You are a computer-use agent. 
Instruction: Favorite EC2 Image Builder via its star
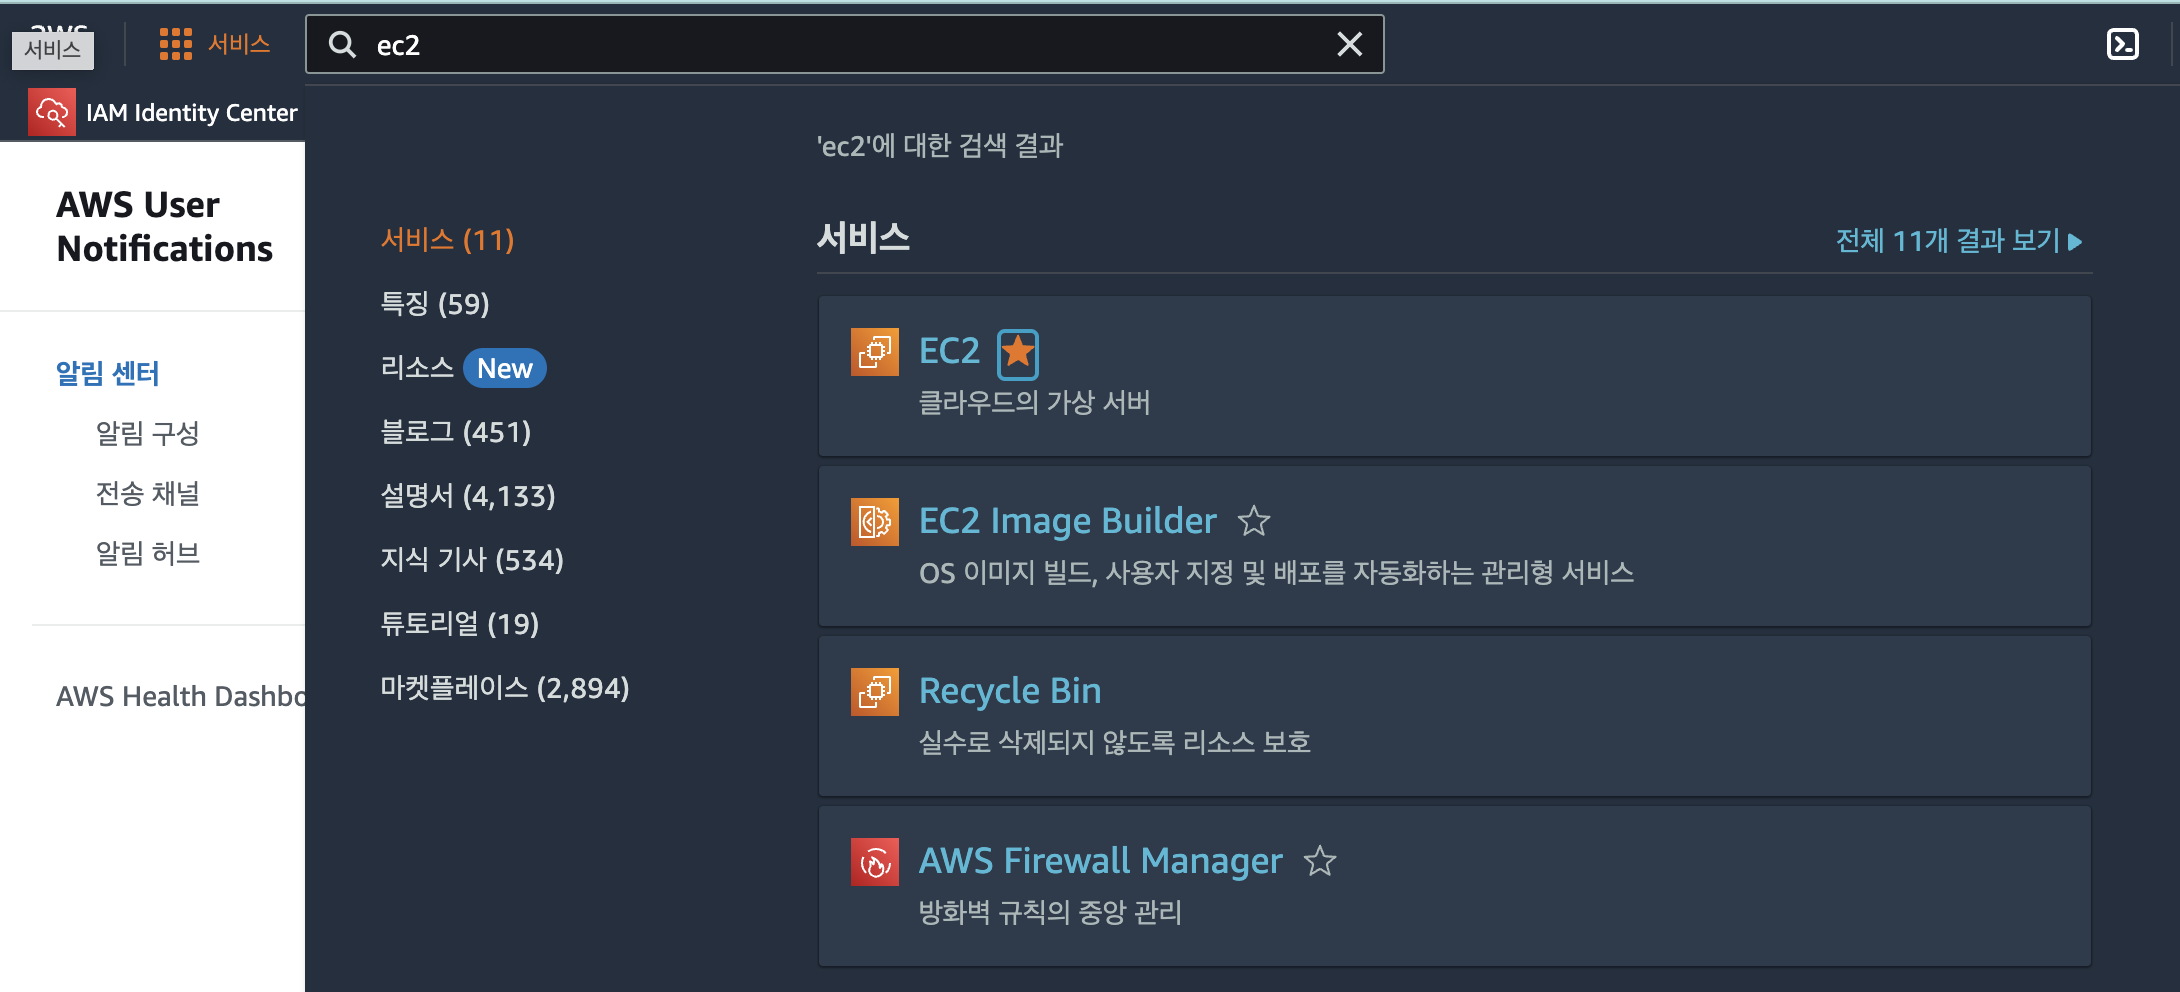(x=1254, y=521)
